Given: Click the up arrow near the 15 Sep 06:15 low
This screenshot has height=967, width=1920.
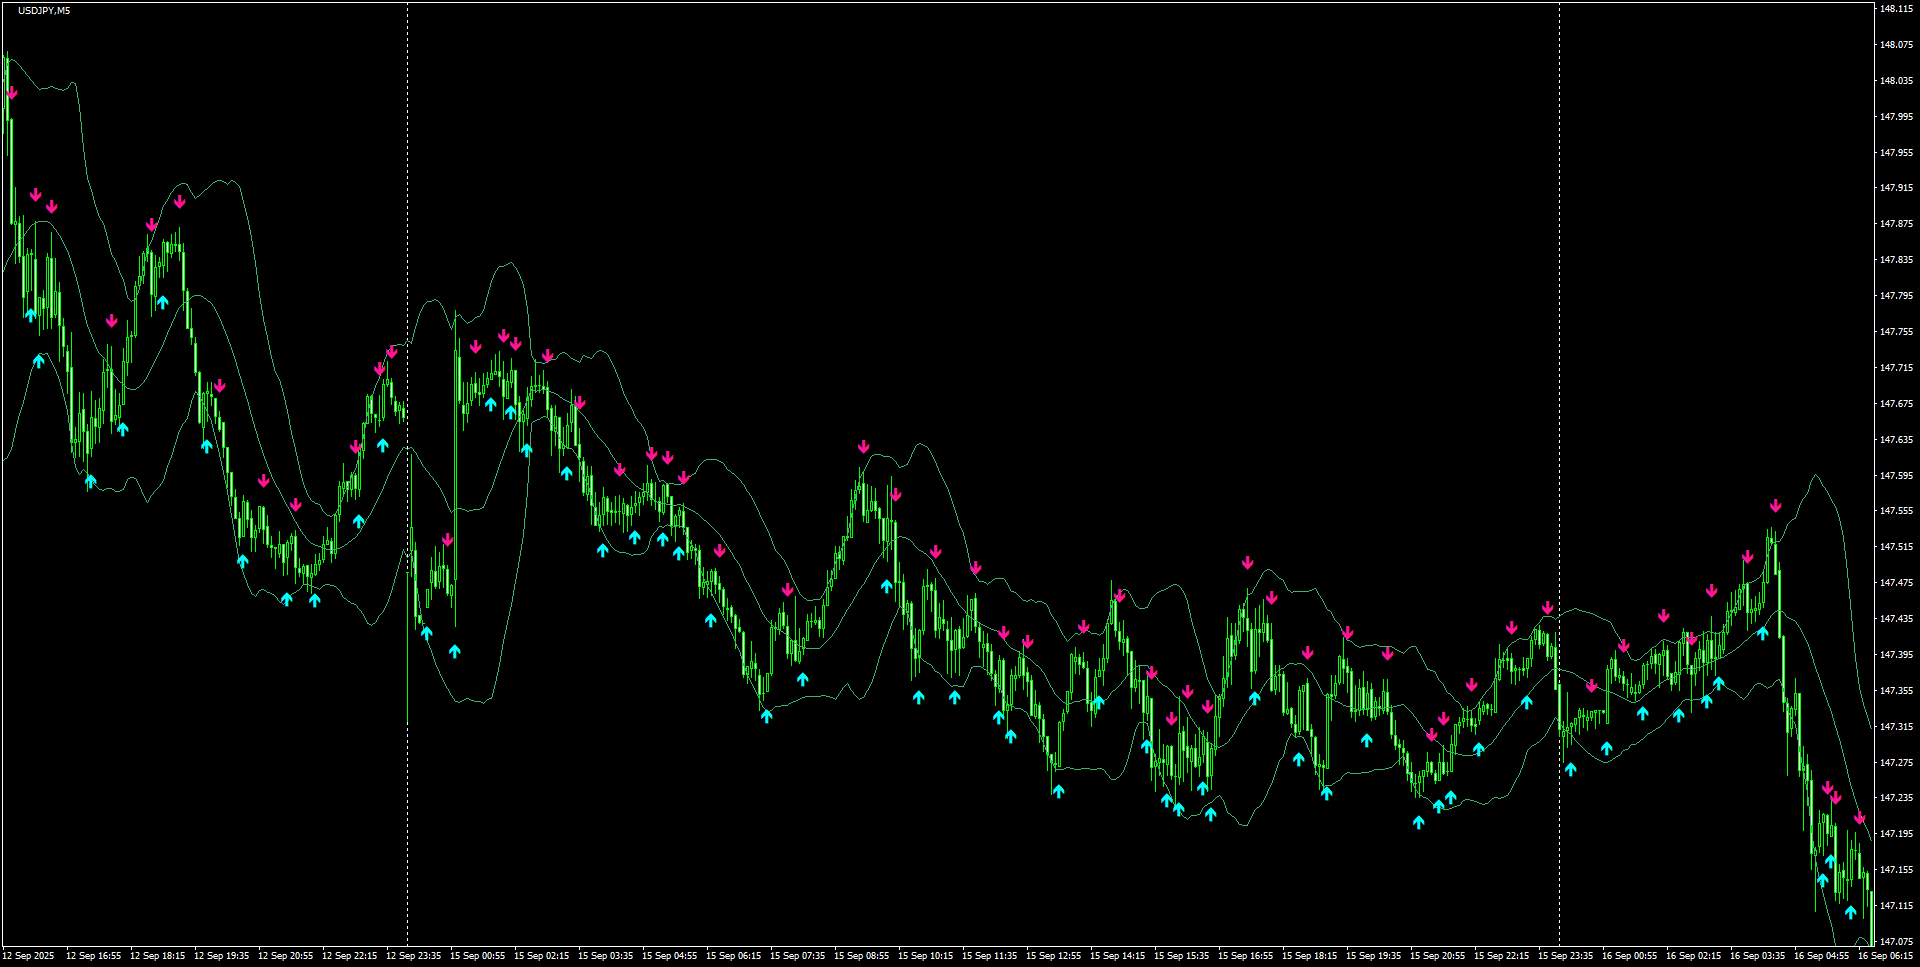Looking at the screenshot, I should coord(766,715).
